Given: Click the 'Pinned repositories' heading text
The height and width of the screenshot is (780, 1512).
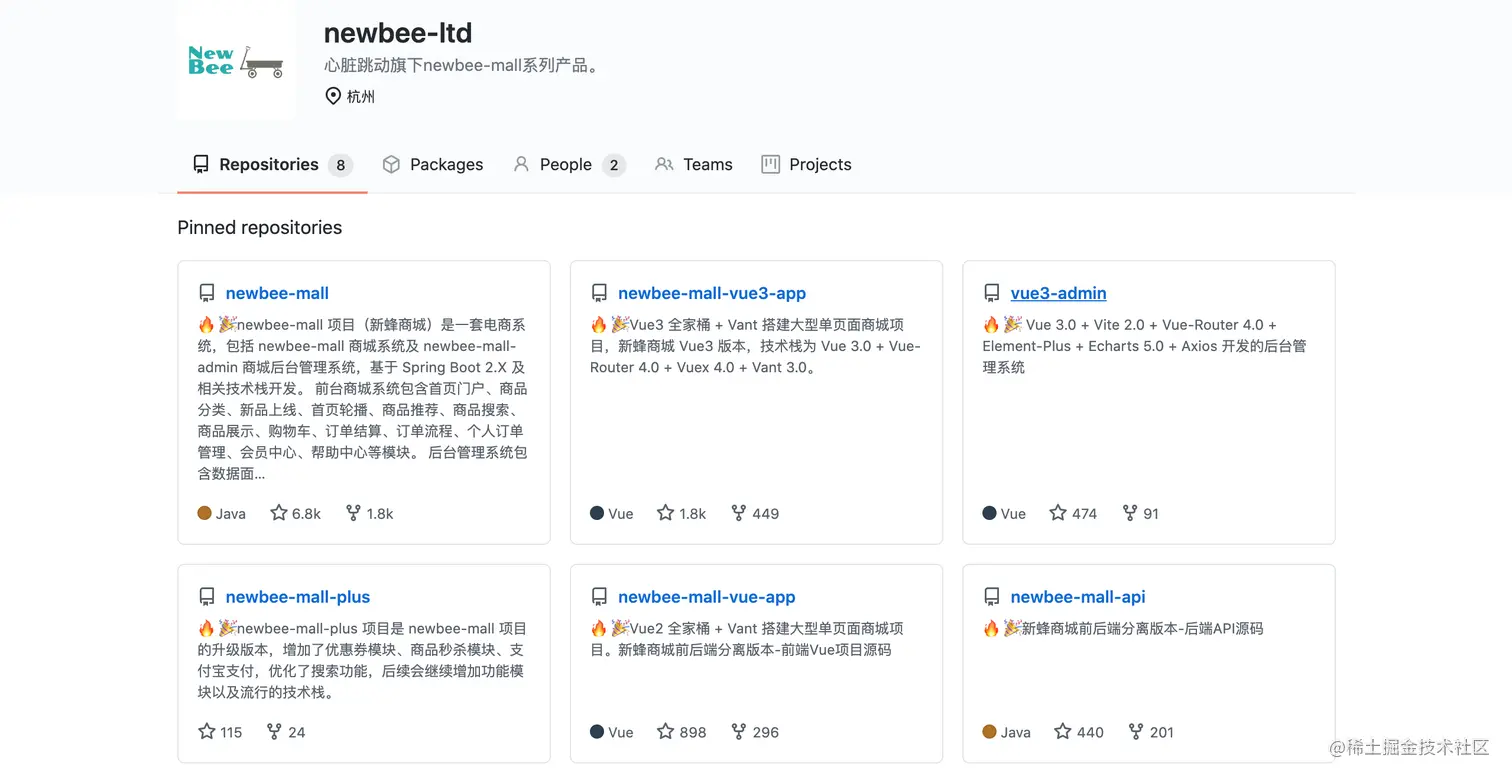Looking at the screenshot, I should (260, 228).
